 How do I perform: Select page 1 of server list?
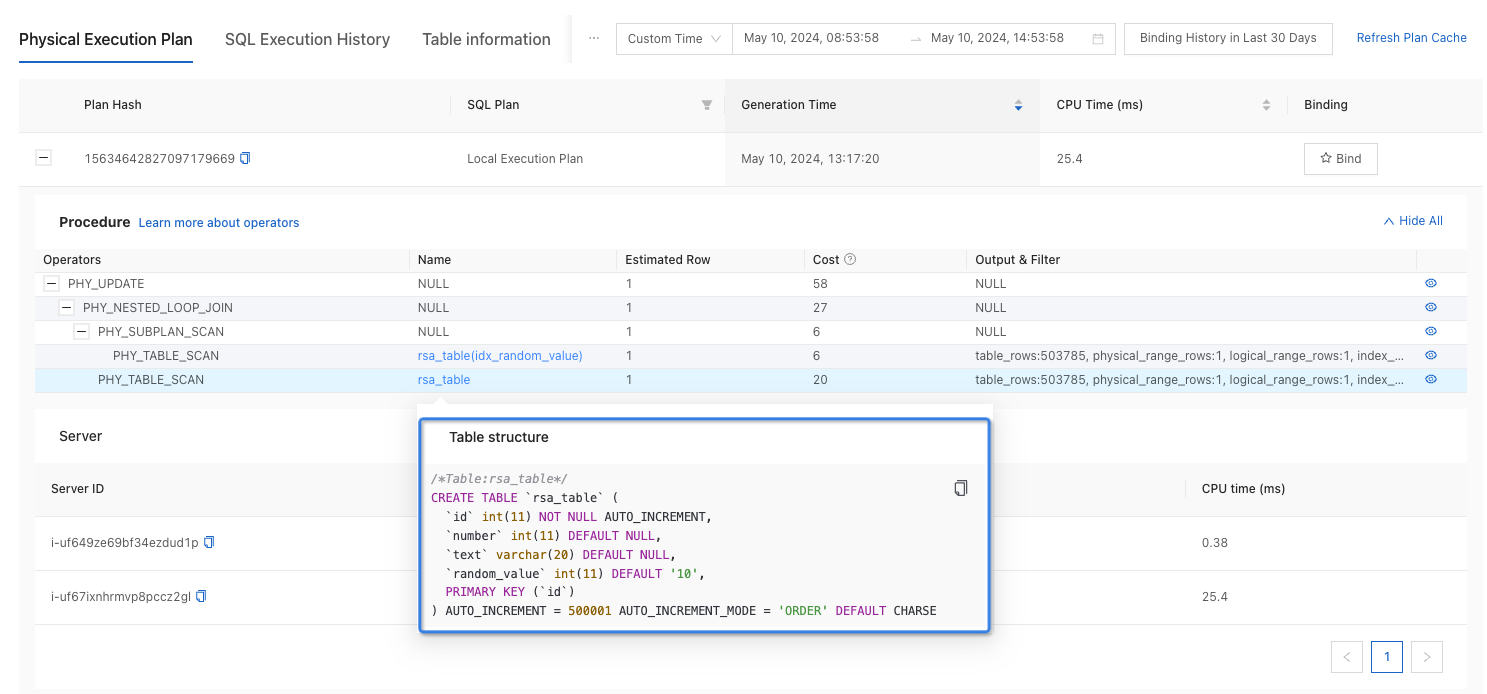pyautogui.click(x=1387, y=657)
